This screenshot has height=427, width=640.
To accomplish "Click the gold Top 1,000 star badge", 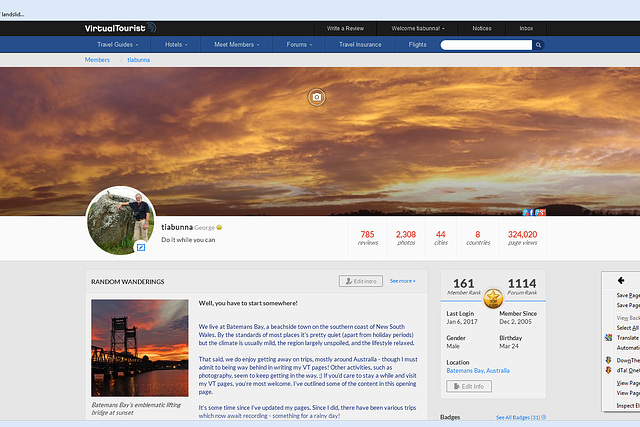I will [x=493, y=298].
